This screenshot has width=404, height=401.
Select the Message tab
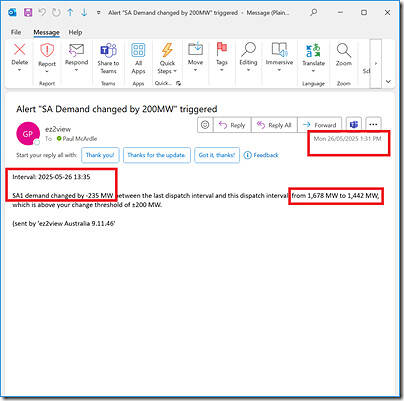[x=46, y=32]
